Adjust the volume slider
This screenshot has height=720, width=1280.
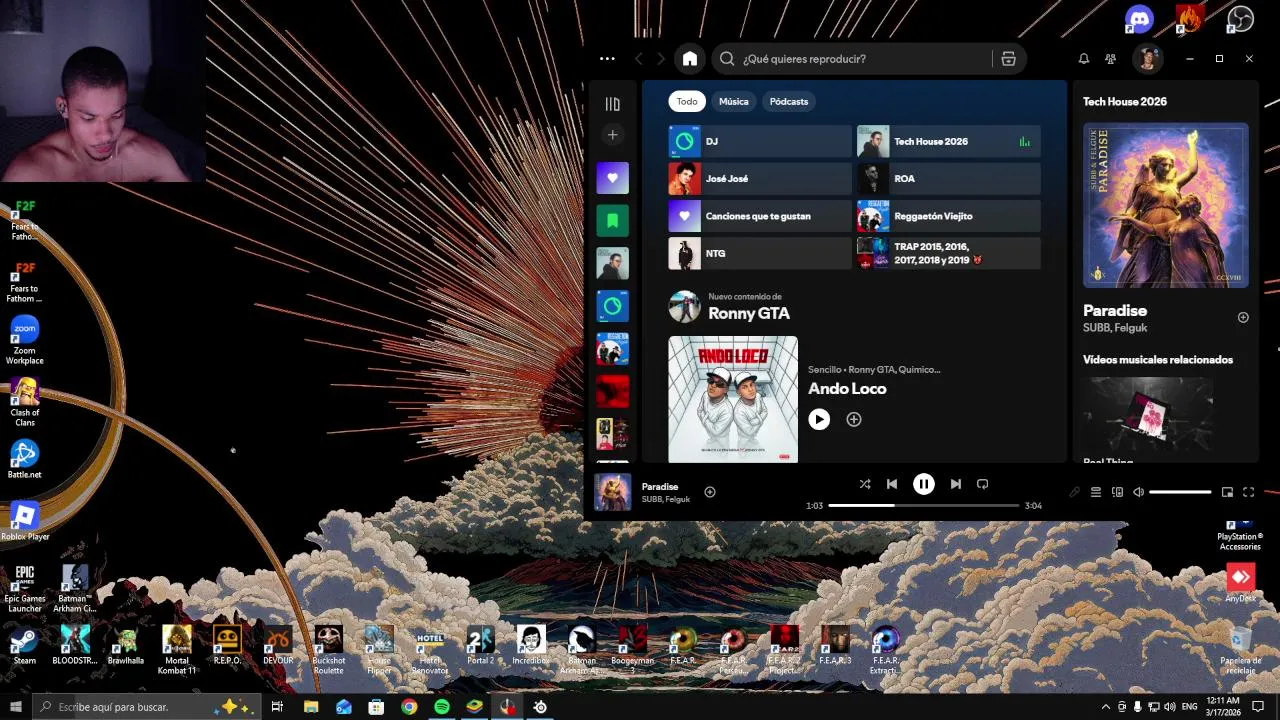pos(1180,492)
